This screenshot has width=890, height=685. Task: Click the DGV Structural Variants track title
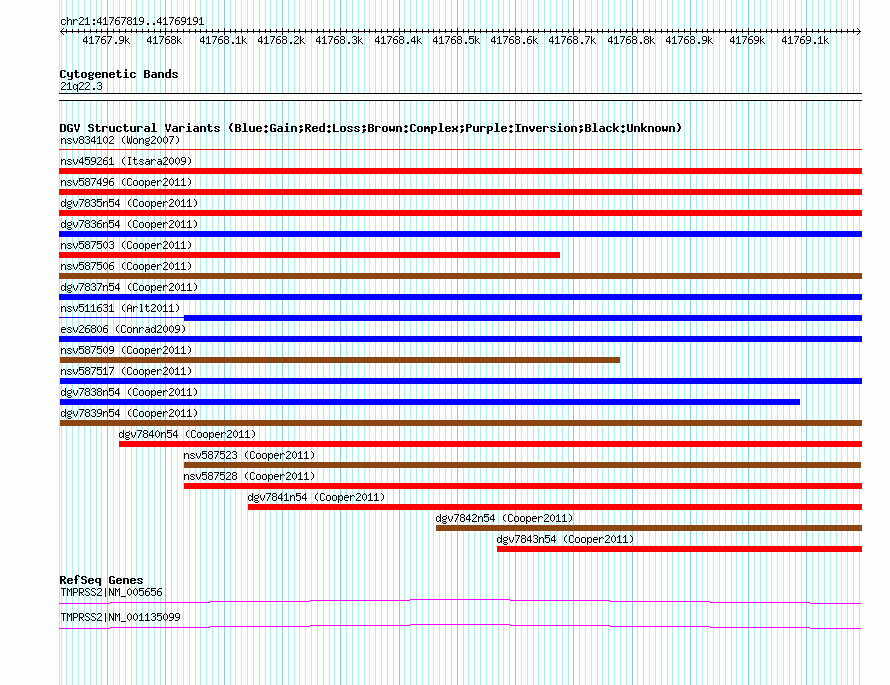point(371,128)
